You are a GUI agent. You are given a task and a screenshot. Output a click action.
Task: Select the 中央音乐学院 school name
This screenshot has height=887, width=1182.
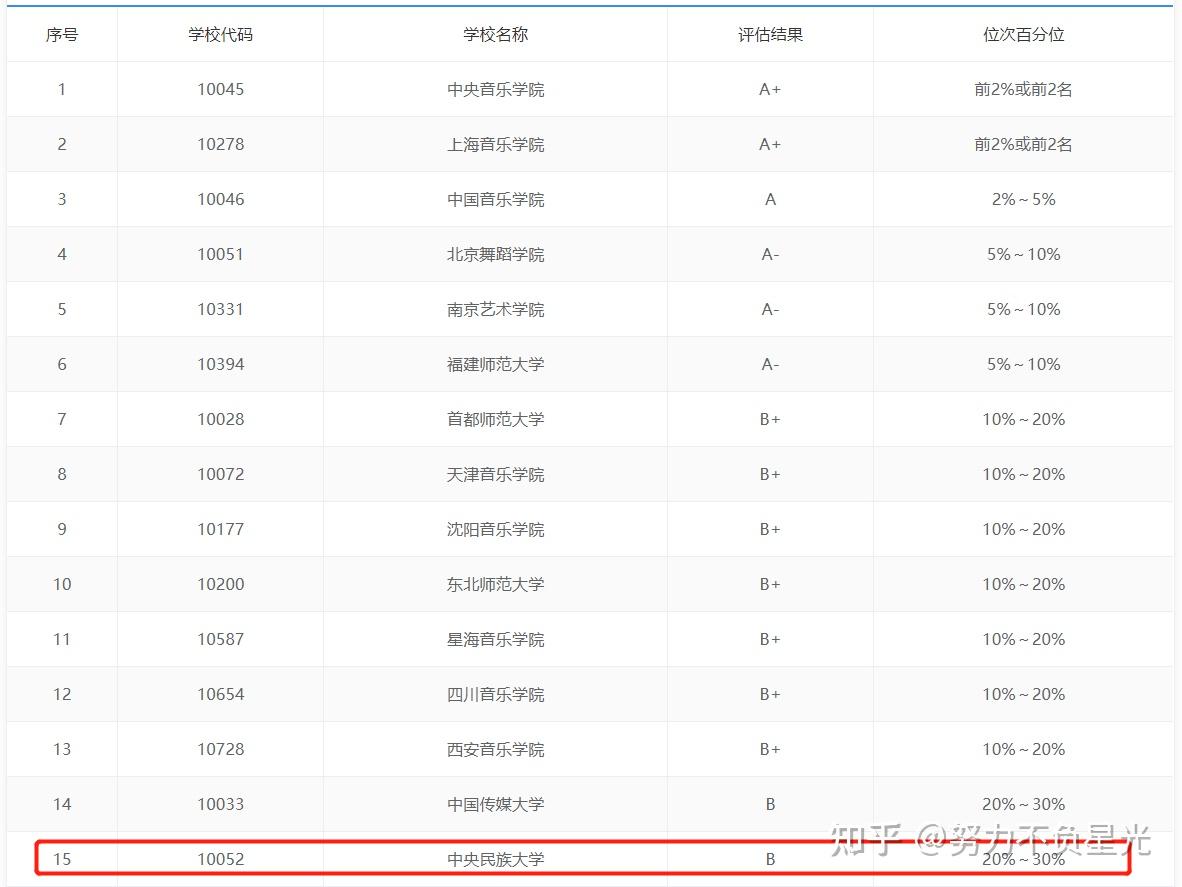click(495, 90)
